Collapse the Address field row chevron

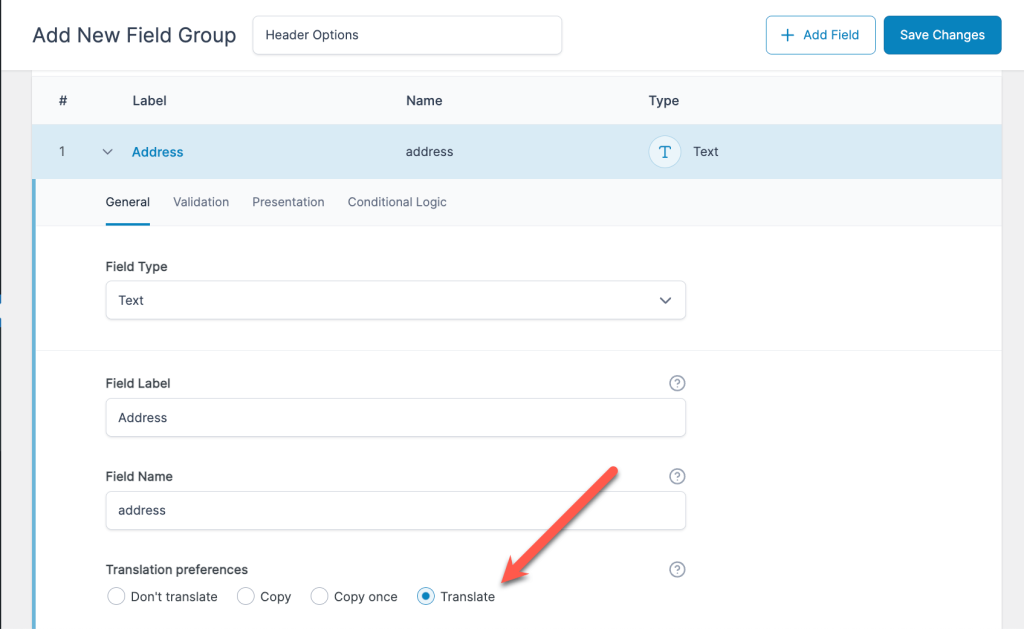pos(108,152)
